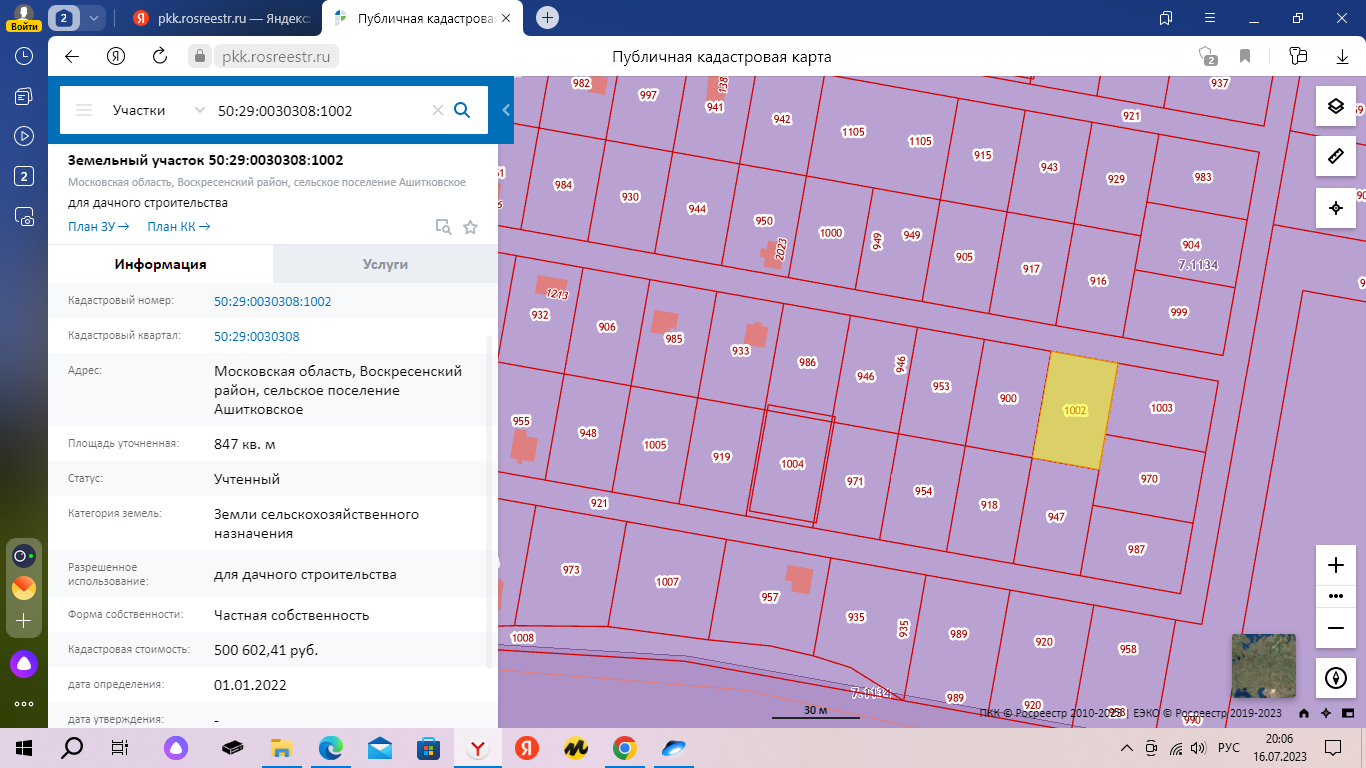This screenshot has width=1366, height=768.
Task: Expand the browser tab group dropdown
Action: point(94,18)
